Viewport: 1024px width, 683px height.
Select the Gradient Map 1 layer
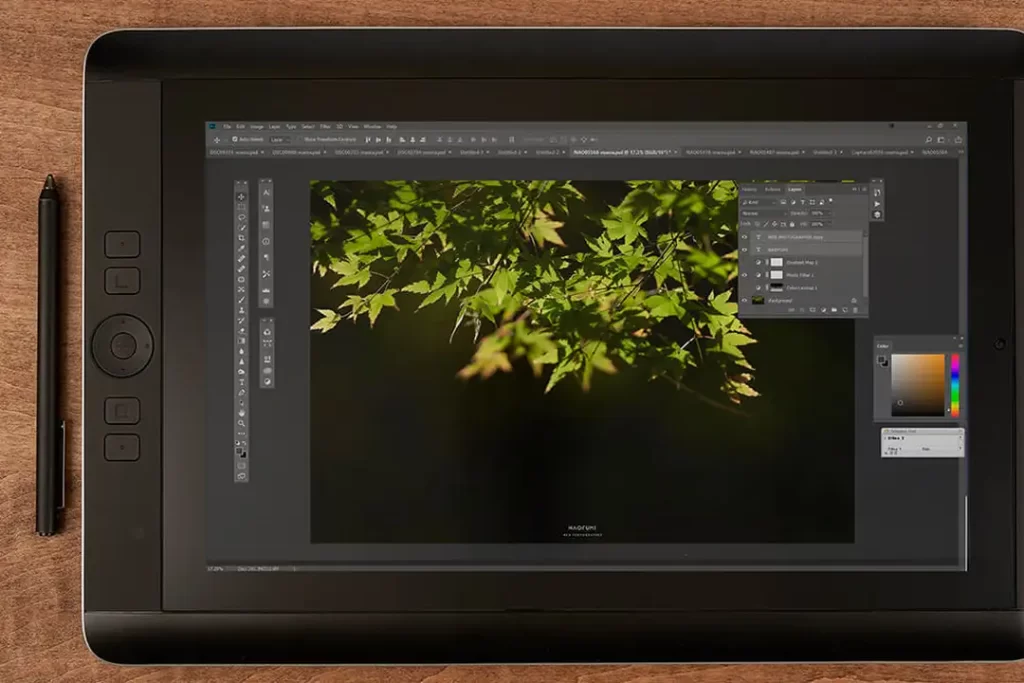(801, 262)
